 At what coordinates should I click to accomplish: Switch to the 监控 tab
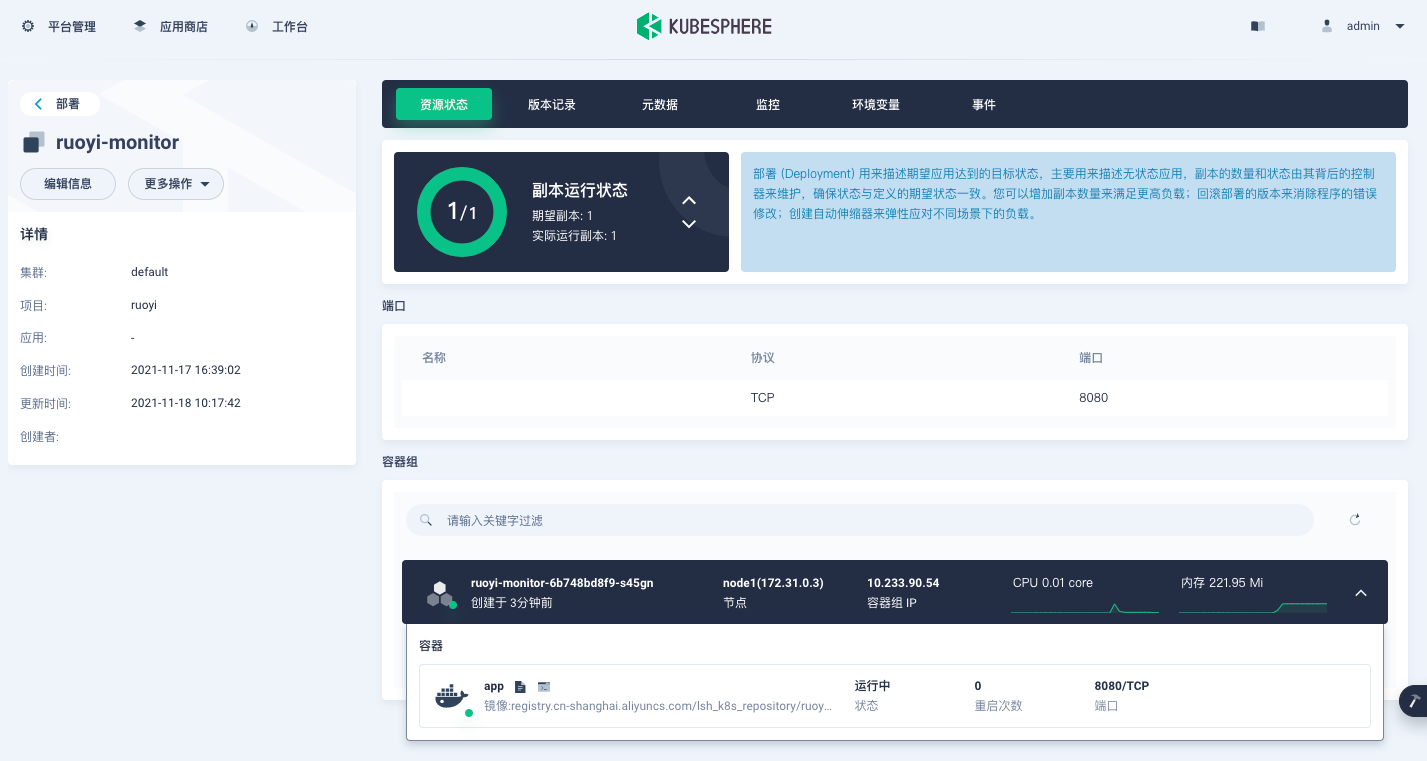tap(768, 104)
